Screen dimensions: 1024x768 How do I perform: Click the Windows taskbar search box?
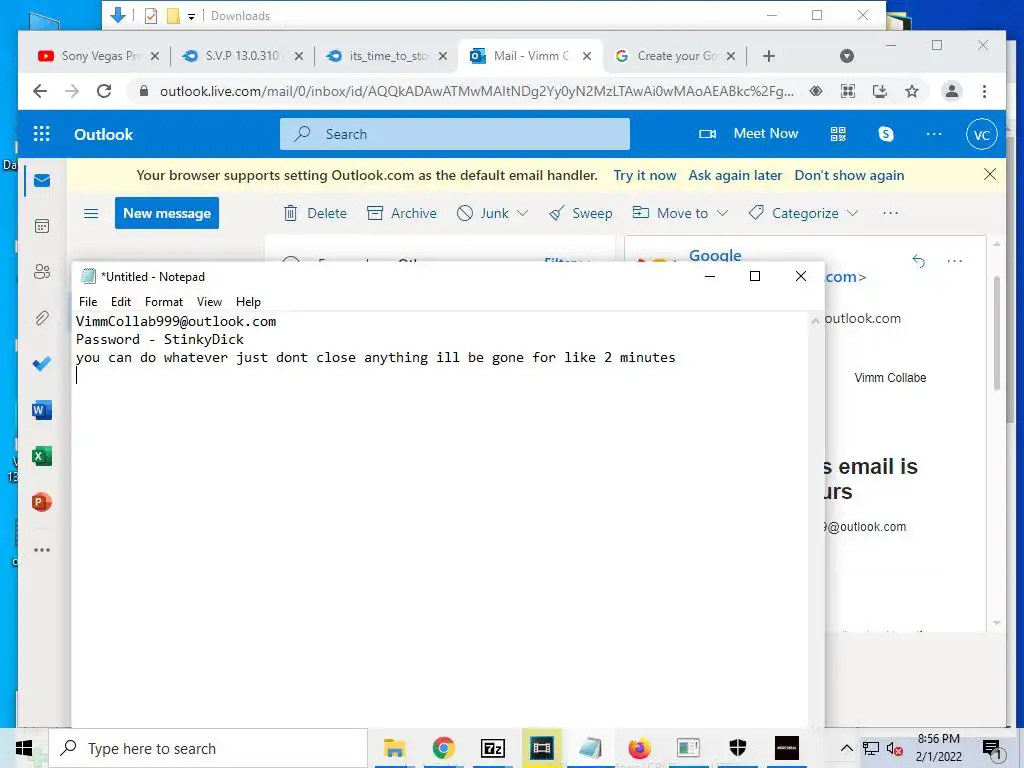tap(209, 748)
